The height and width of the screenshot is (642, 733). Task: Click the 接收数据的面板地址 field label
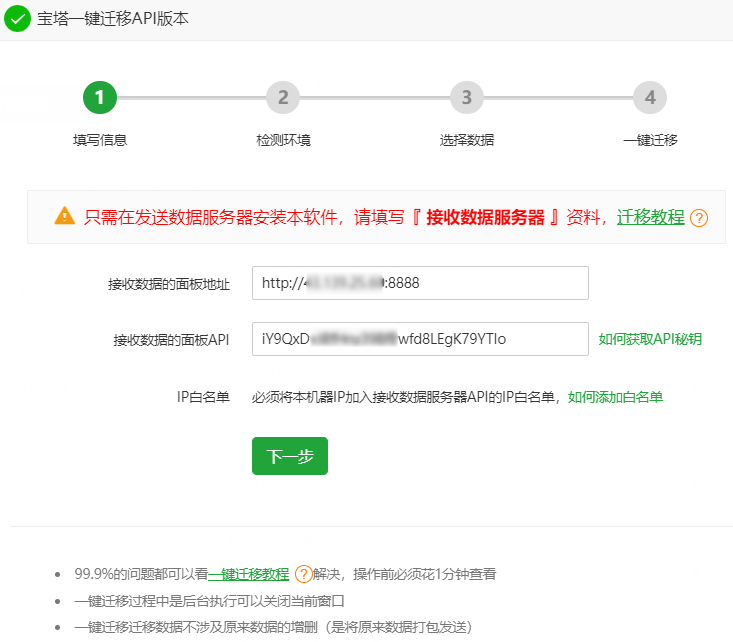click(169, 284)
